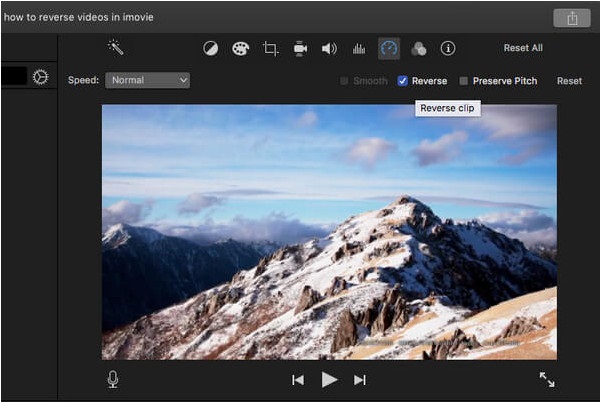Click the voiceover microphone icon
Screen dimensions: 600x402
[x=112, y=379]
